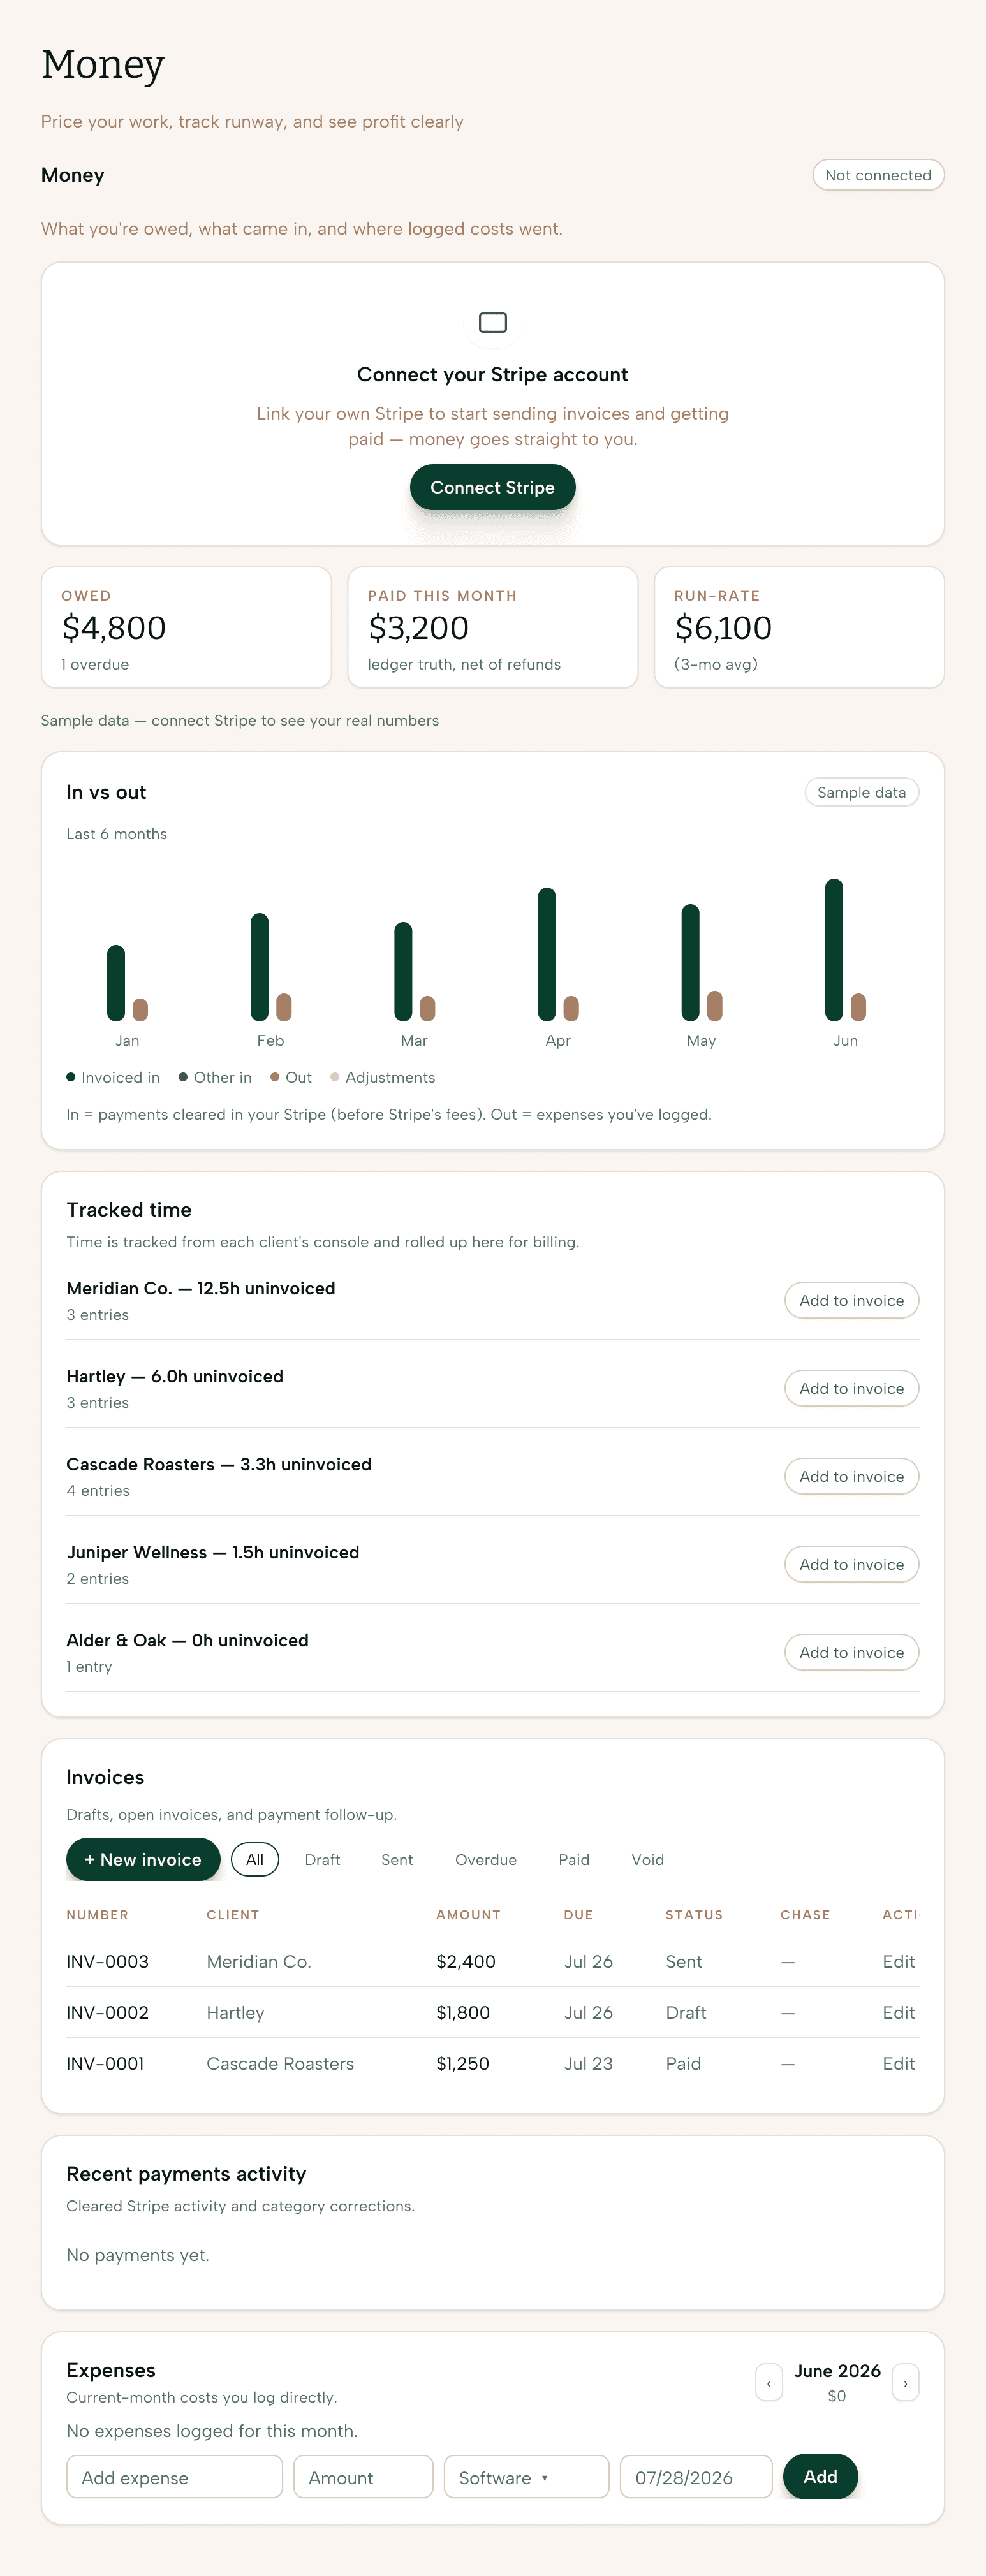This screenshot has height=2576, width=986.
Task: Filter invoices by Overdue
Action: pyautogui.click(x=486, y=1859)
